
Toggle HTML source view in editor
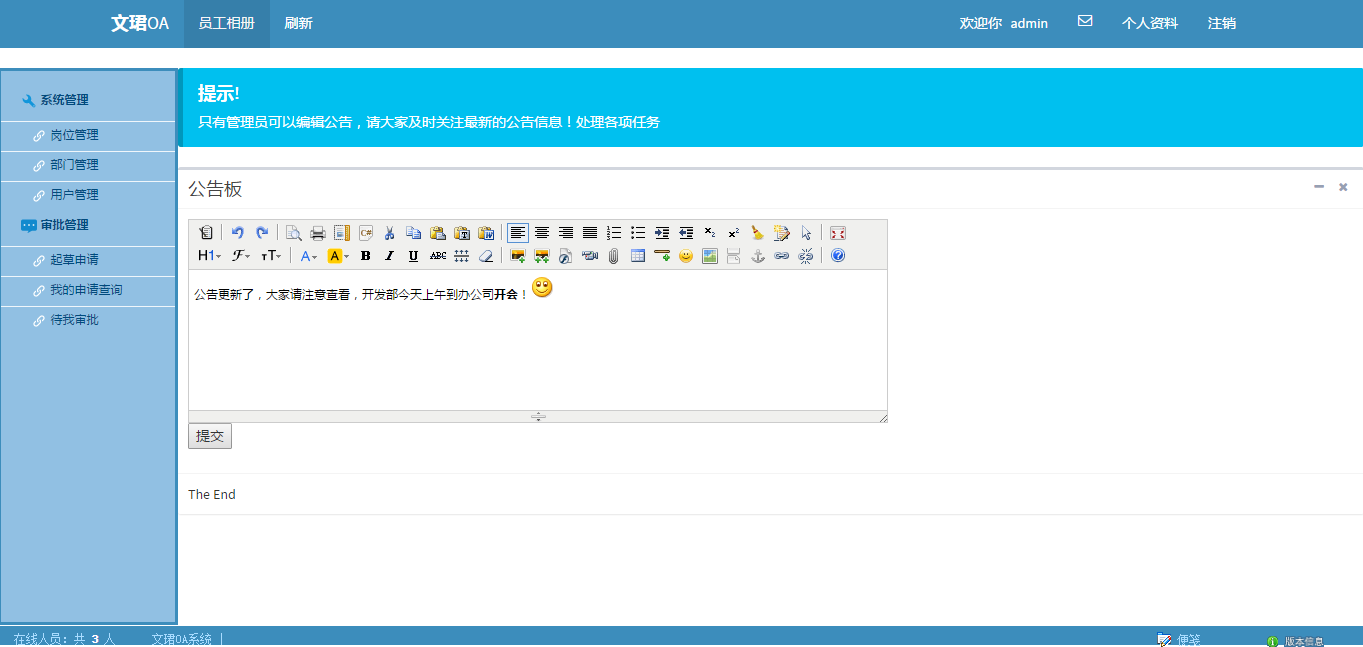(x=206, y=233)
